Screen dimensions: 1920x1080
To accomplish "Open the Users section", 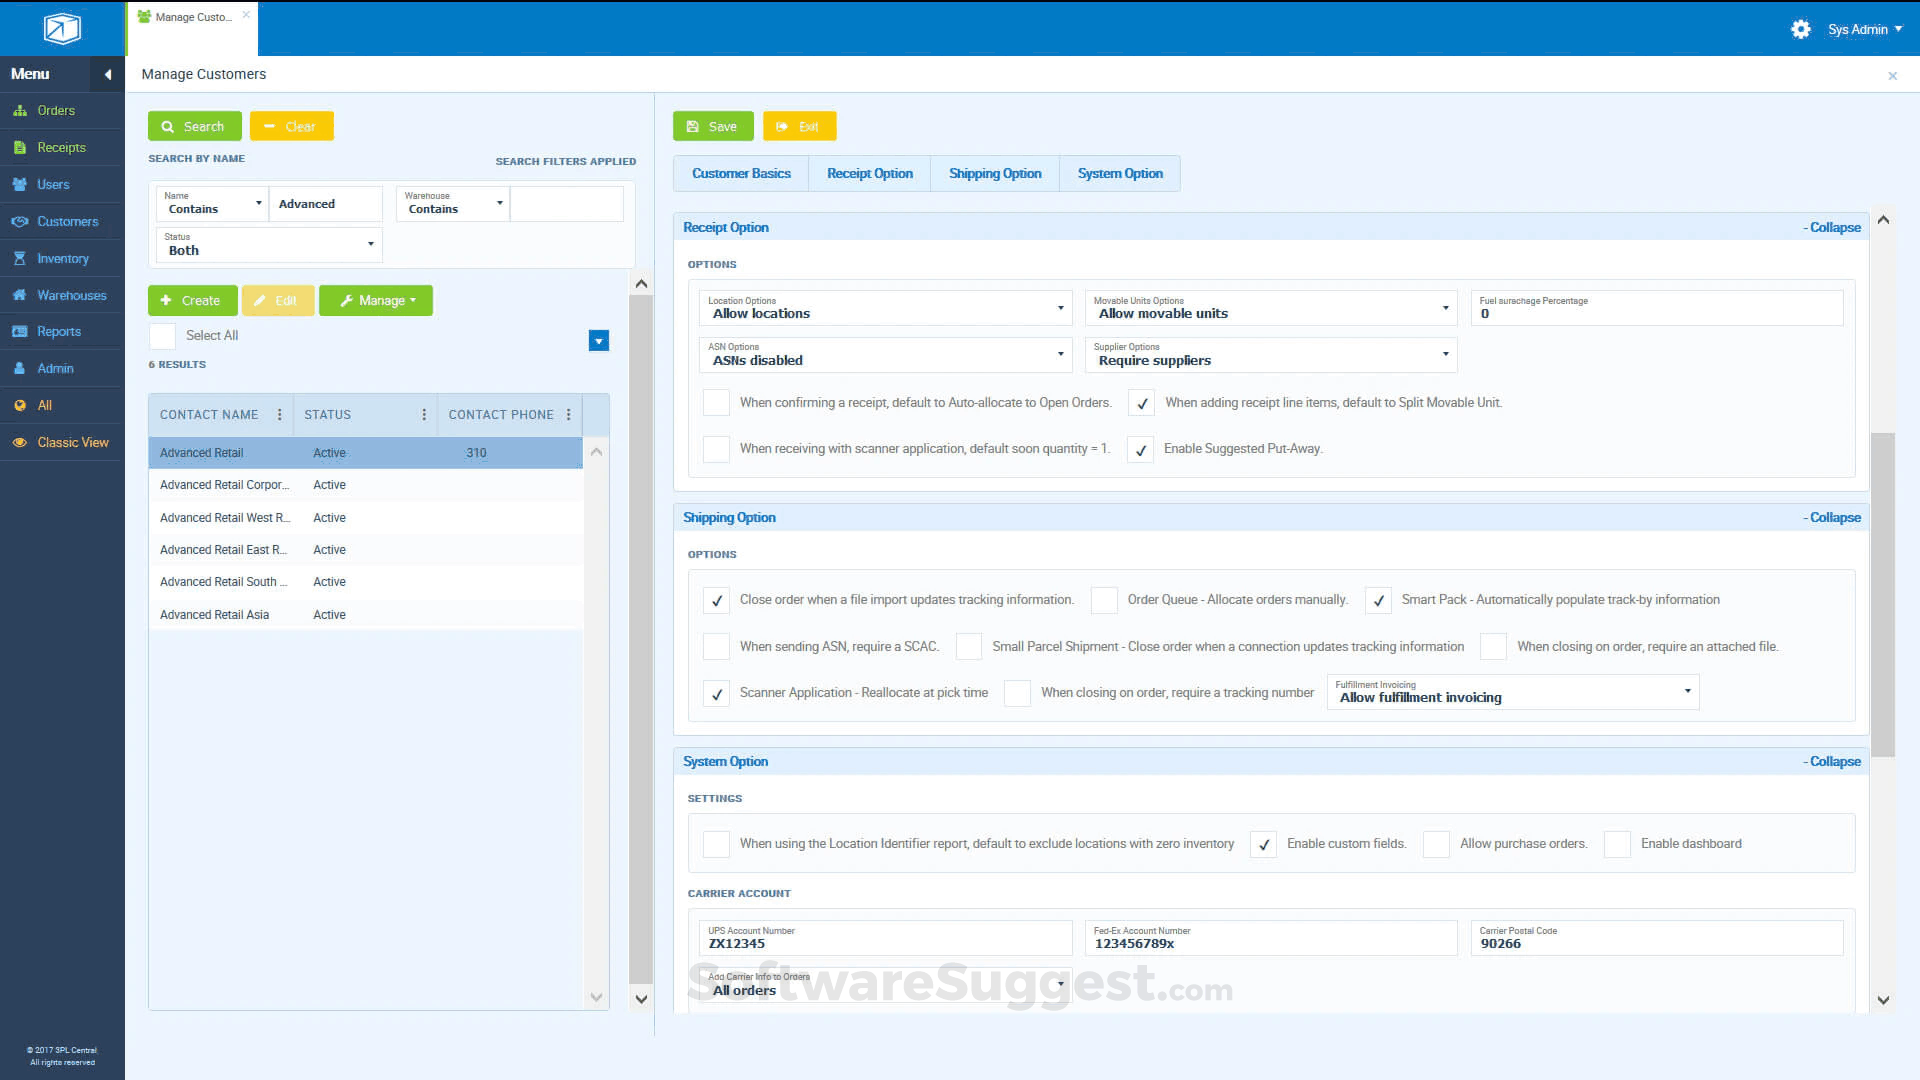I will pos(53,184).
